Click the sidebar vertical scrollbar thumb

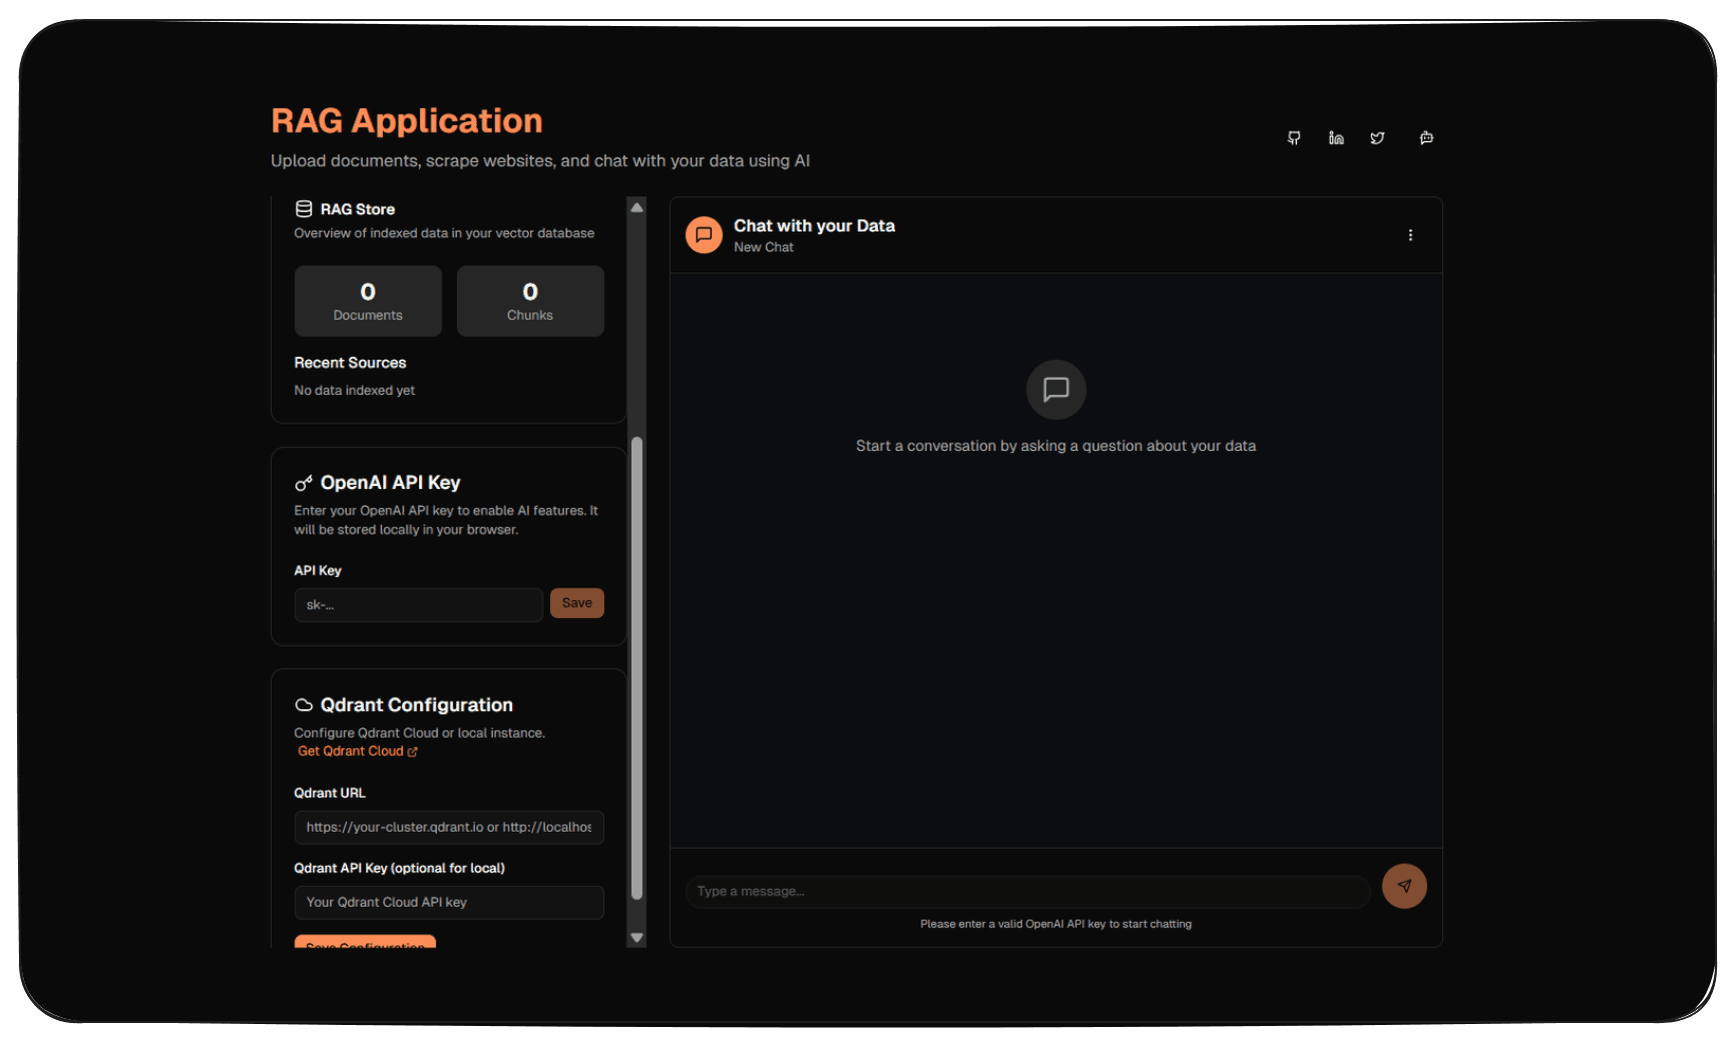(x=636, y=668)
